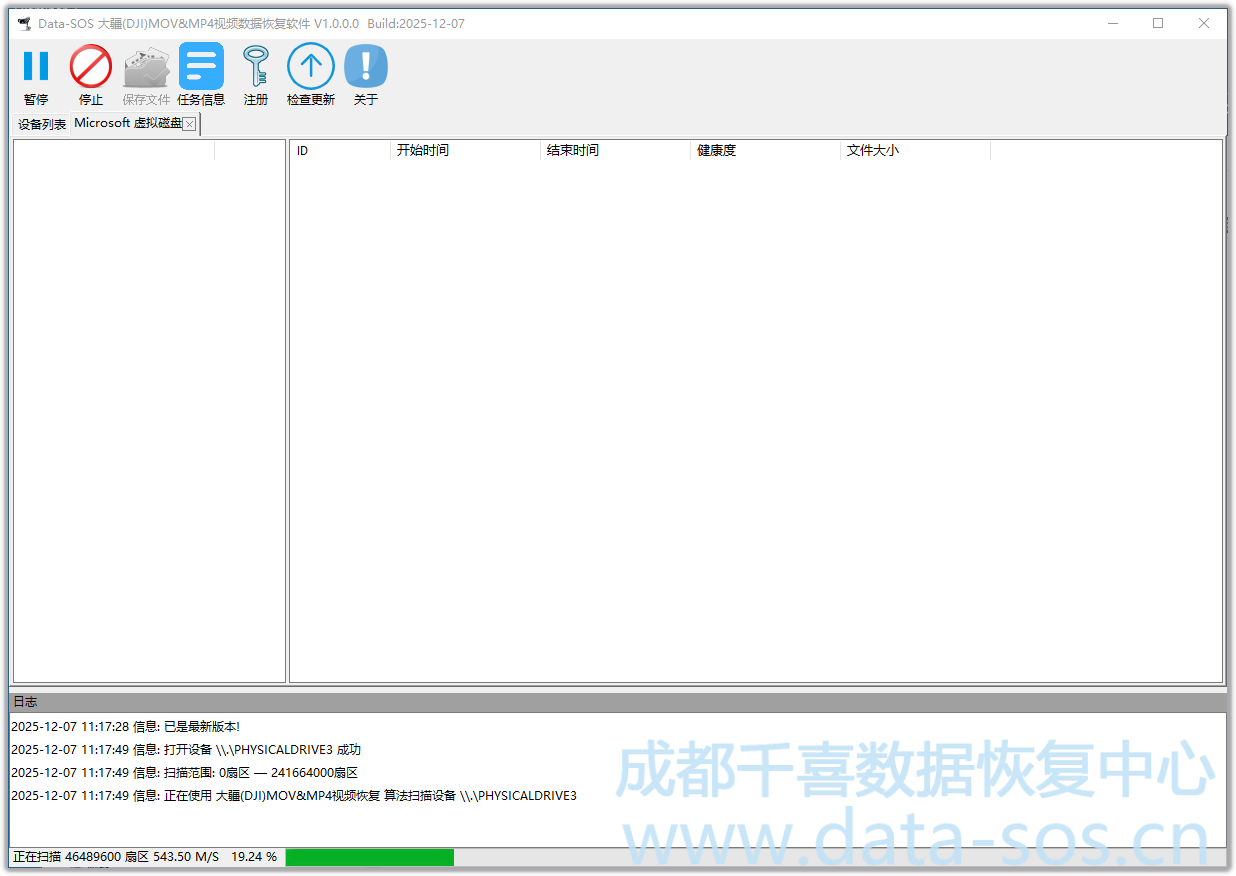Select the Microsoft 虚拟磁盘 tab

127,123
